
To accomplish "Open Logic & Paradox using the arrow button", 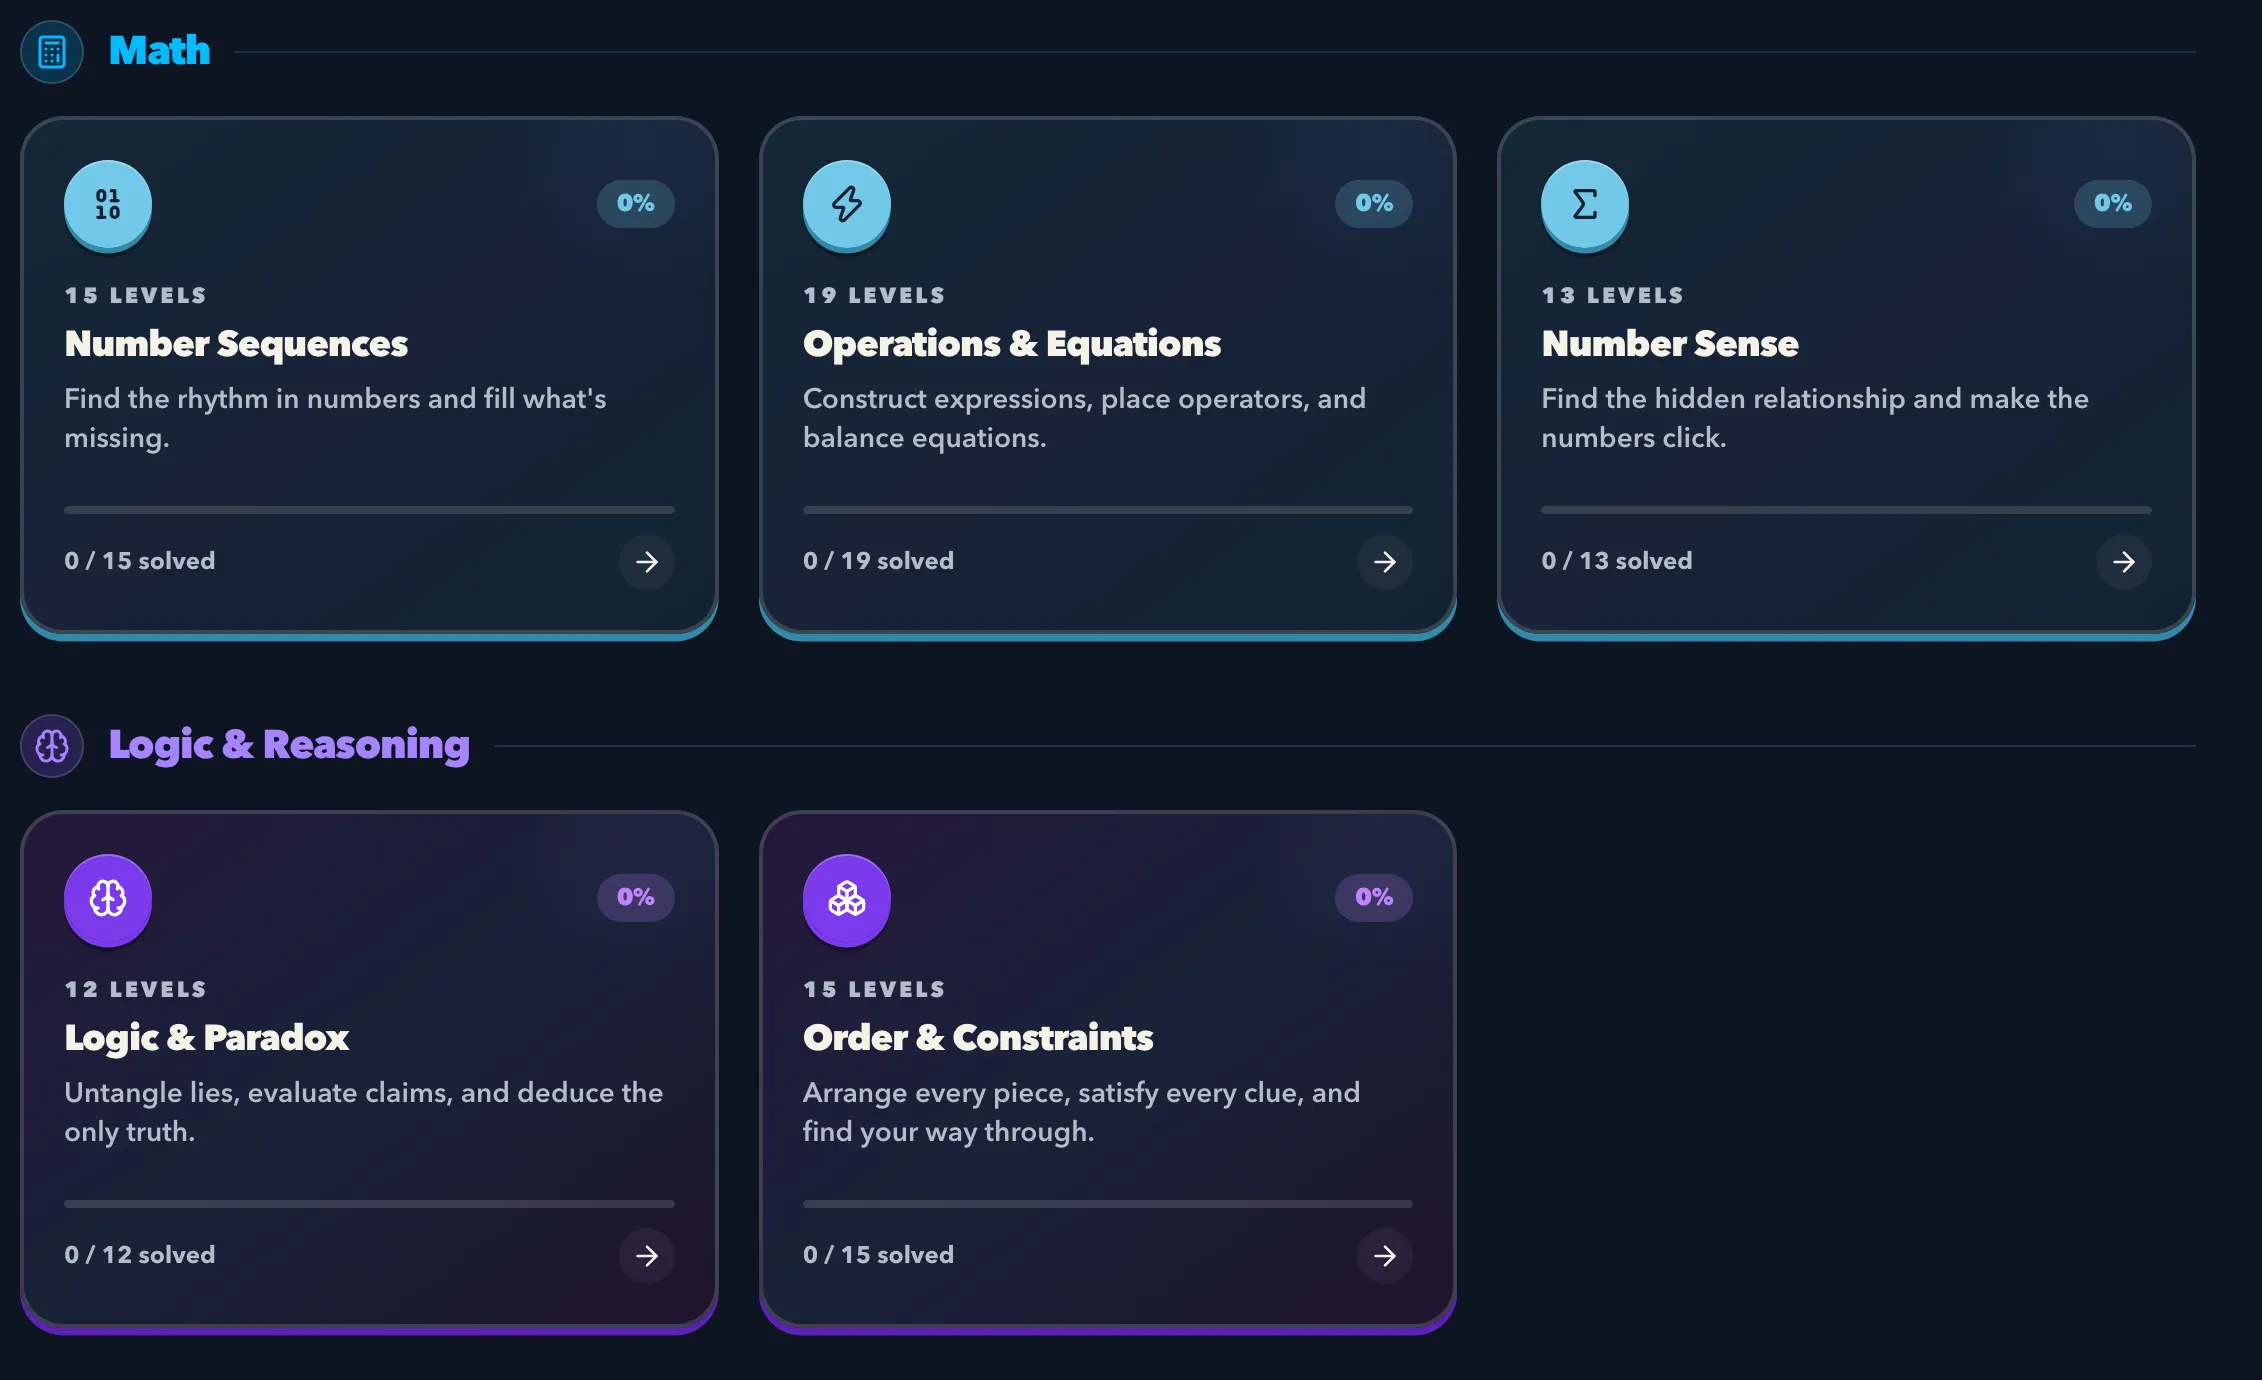I will tap(647, 1256).
